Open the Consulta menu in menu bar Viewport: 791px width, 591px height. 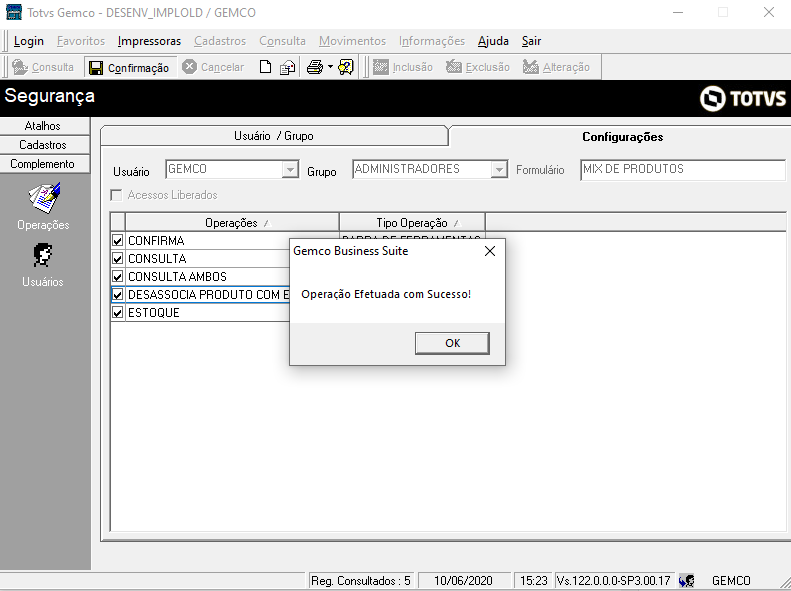282,41
